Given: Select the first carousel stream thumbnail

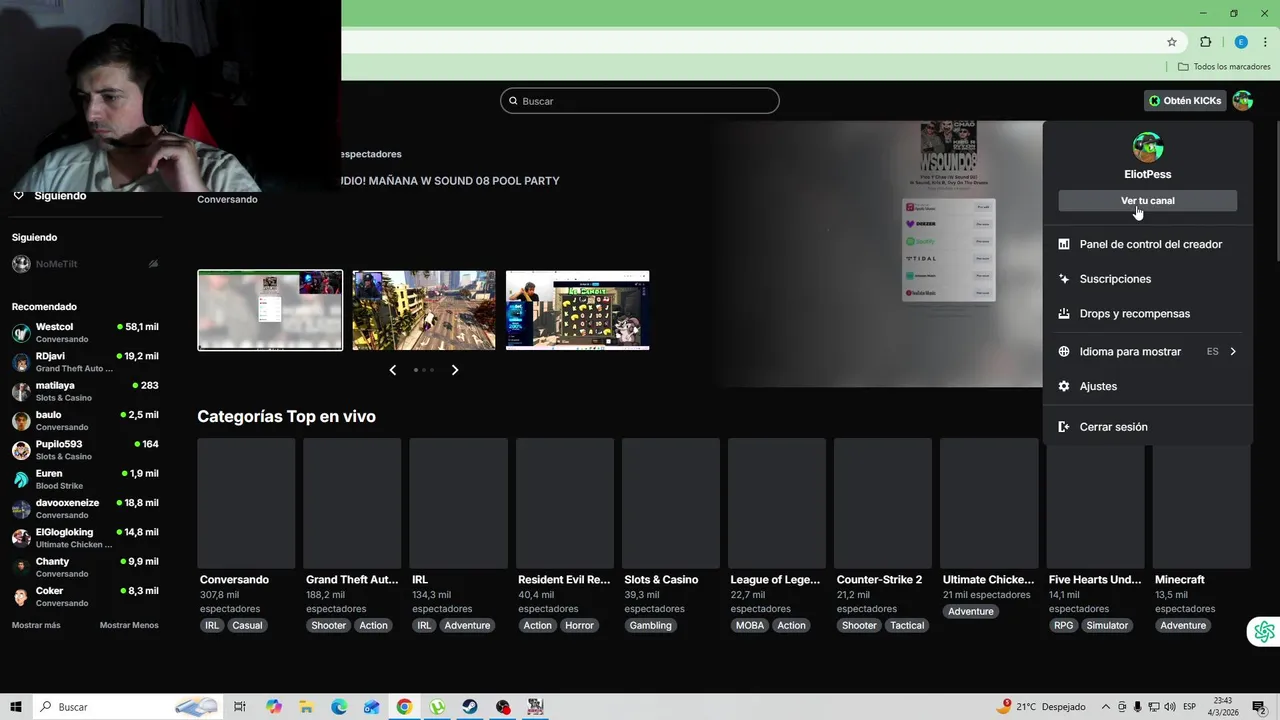Looking at the screenshot, I should pyautogui.click(x=270, y=310).
